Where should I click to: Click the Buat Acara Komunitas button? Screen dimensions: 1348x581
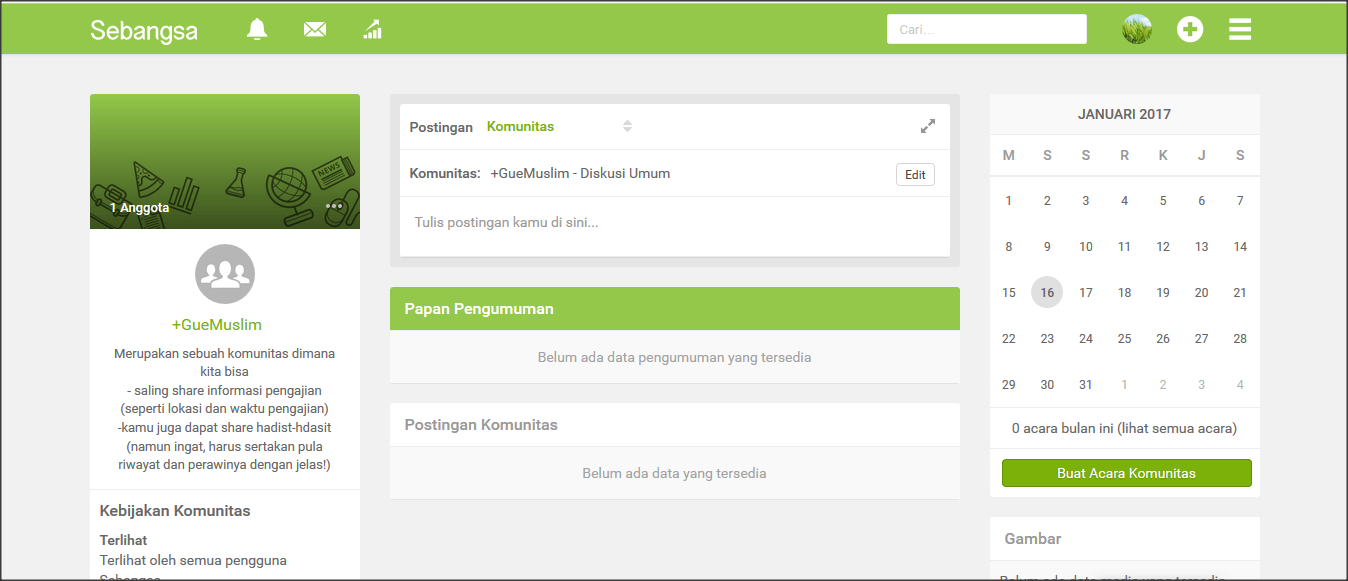[1126, 473]
